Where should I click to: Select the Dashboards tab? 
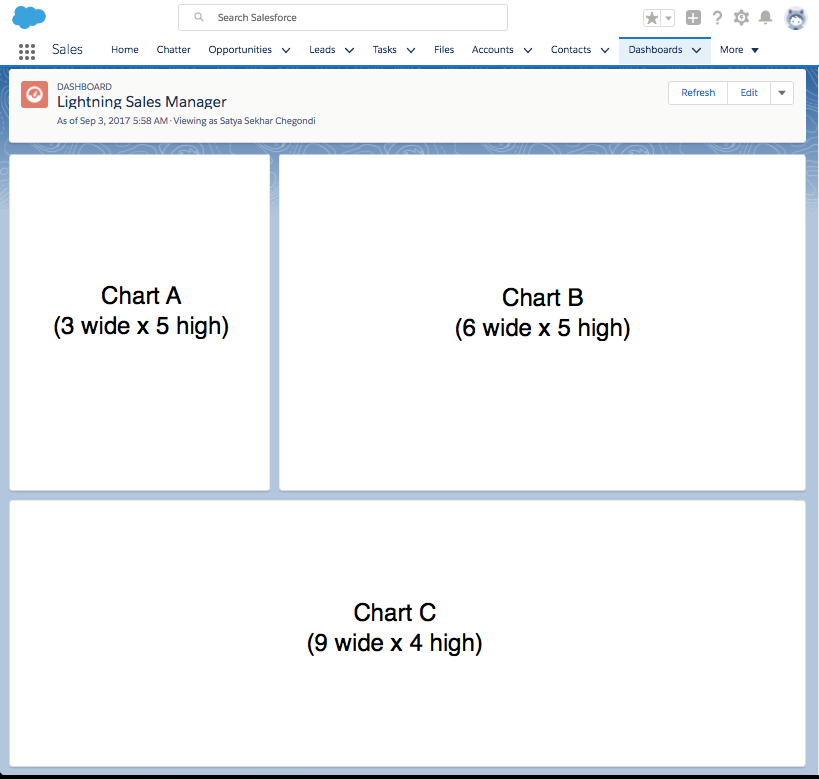[x=655, y=50]
